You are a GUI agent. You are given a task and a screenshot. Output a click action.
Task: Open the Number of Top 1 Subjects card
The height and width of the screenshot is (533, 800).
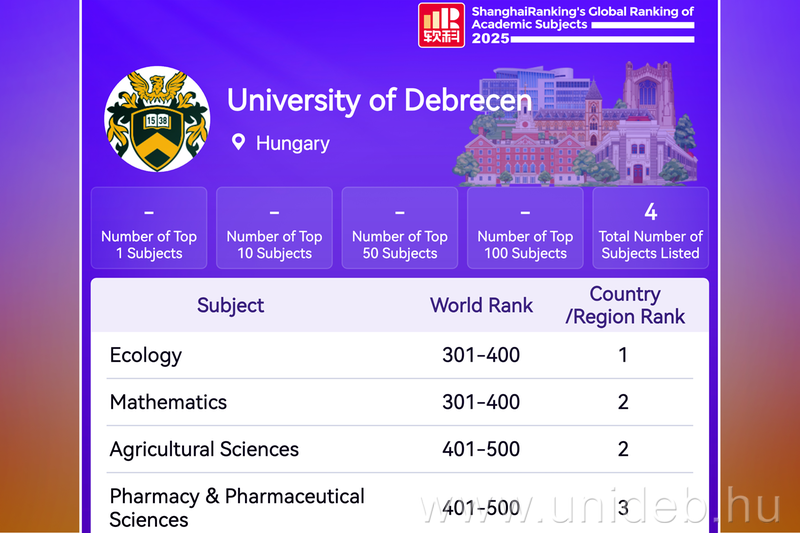coord(149,228)
